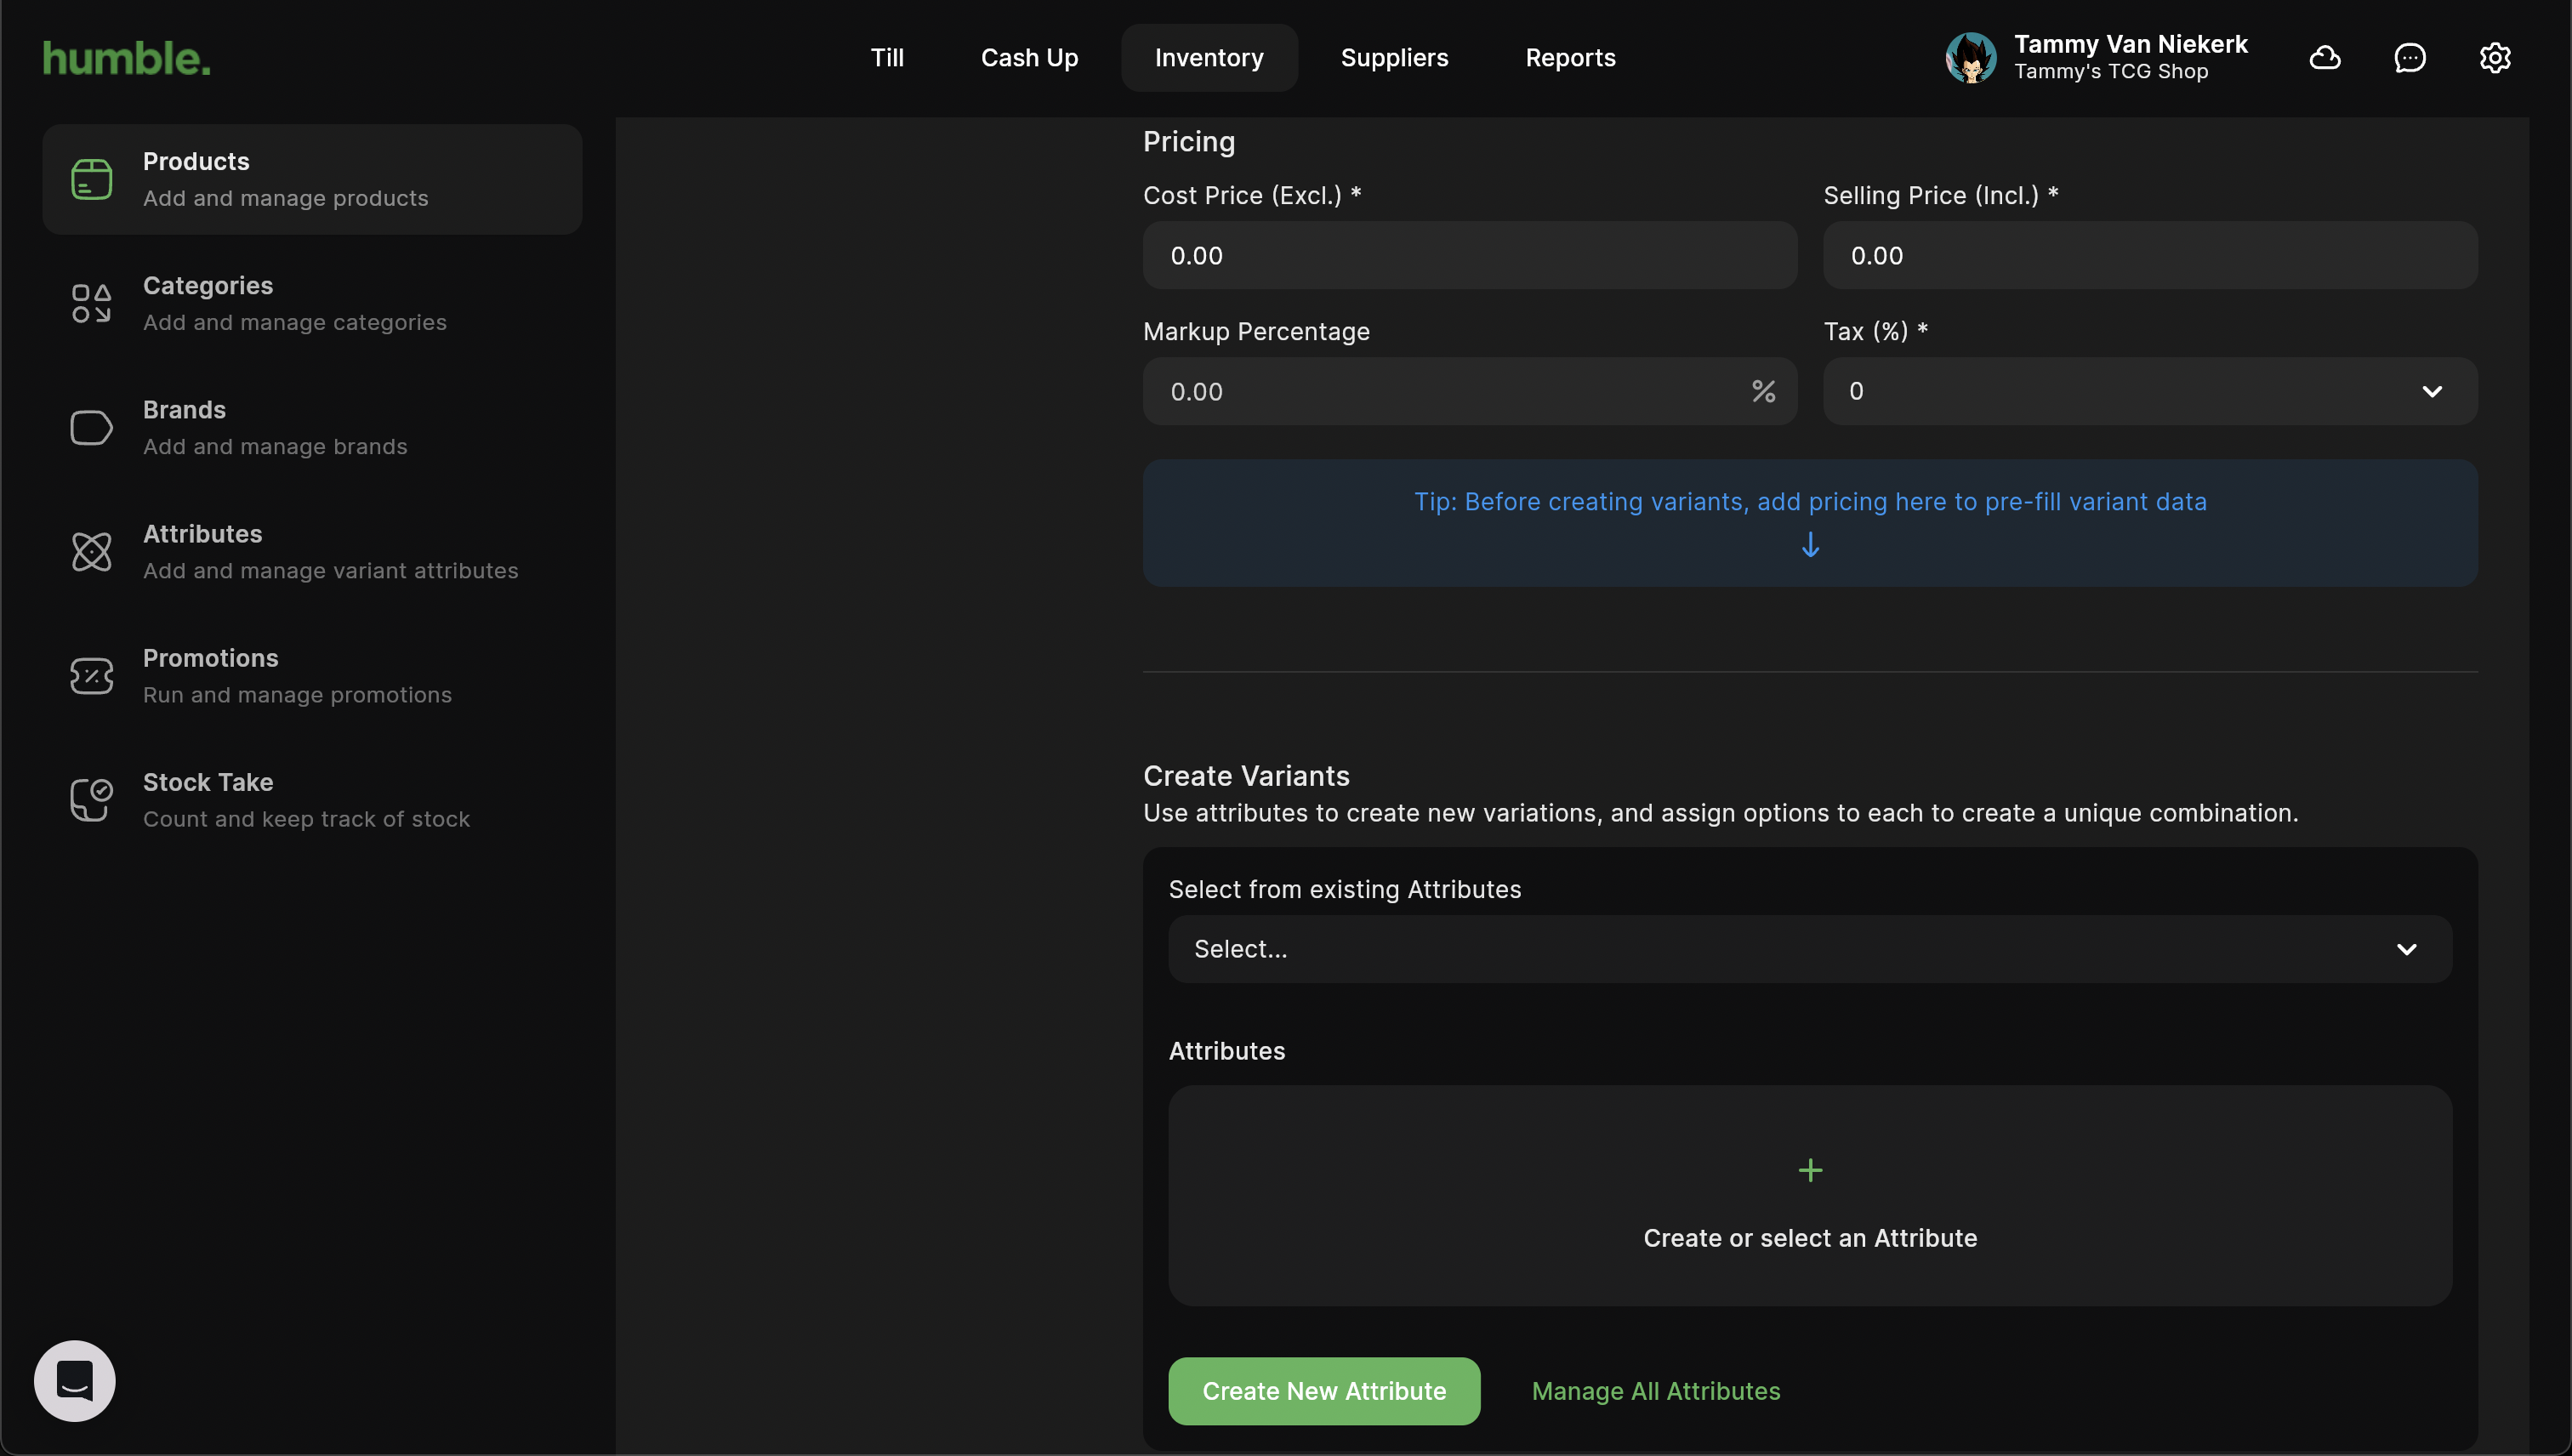Click the Stock Take icon

pos(91,800)
